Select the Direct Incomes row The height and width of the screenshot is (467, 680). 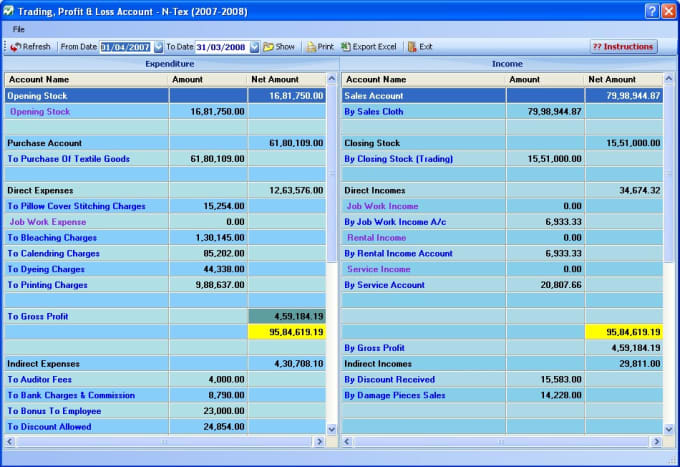click(x=502, y=190)
